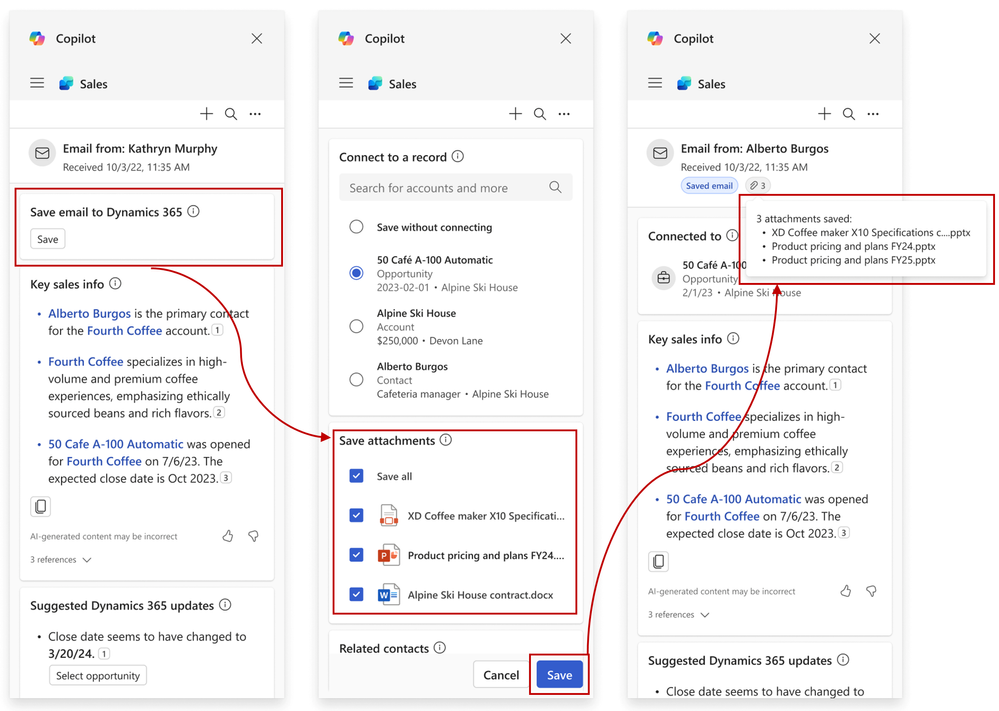Click Search for accounts and more field
The width and height of the screenshot is (999, 711).
point(456,187)
